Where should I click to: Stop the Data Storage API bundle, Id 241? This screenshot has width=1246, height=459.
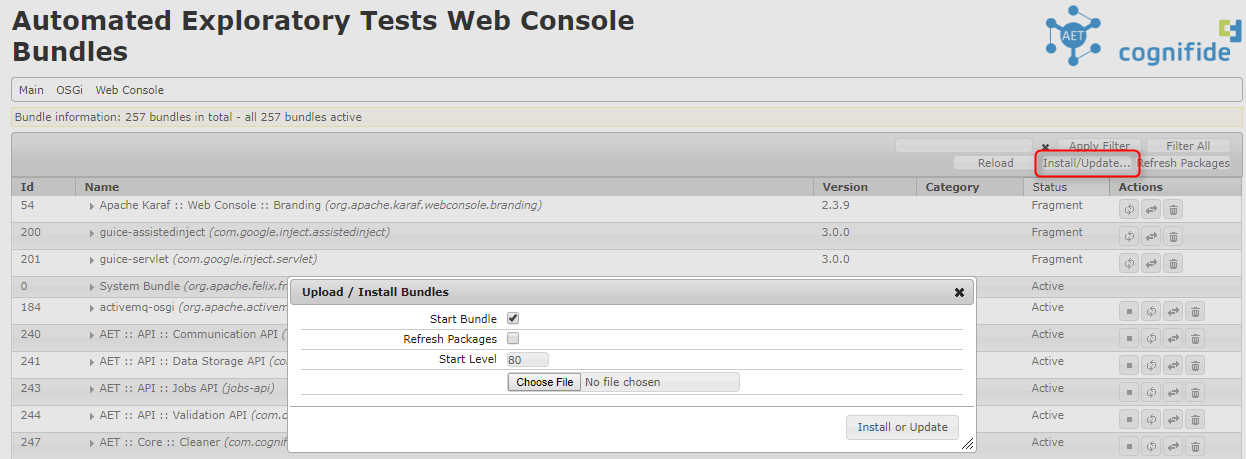1129,366
